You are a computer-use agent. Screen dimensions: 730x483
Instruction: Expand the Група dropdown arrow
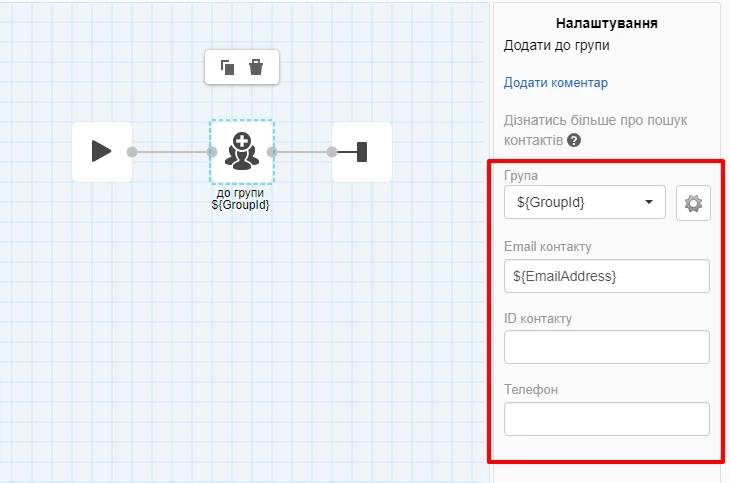pyautogui.click(x=650, y=203)
